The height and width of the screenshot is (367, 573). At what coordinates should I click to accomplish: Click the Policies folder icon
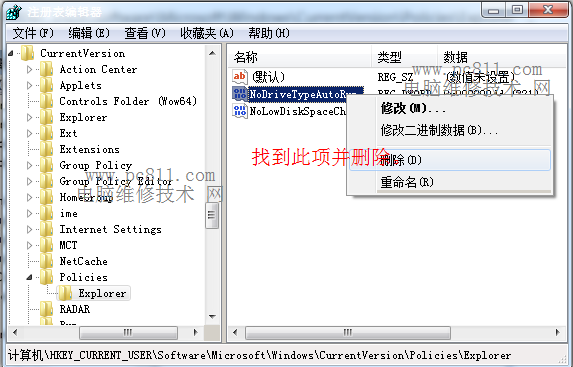pyautogui.click(x=46, y=277)
